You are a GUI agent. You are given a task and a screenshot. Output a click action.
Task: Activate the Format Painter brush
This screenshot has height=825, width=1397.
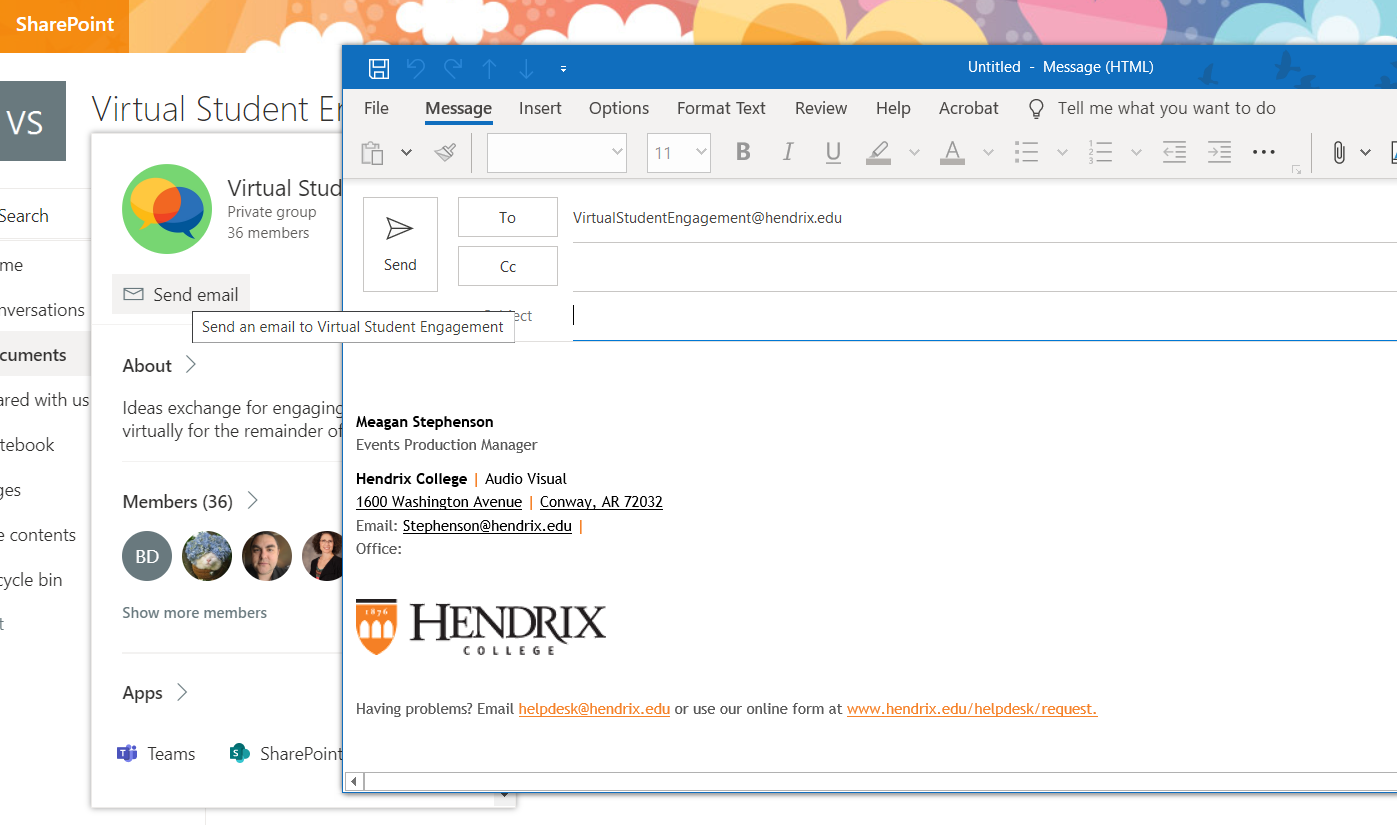tap(445, 153)
